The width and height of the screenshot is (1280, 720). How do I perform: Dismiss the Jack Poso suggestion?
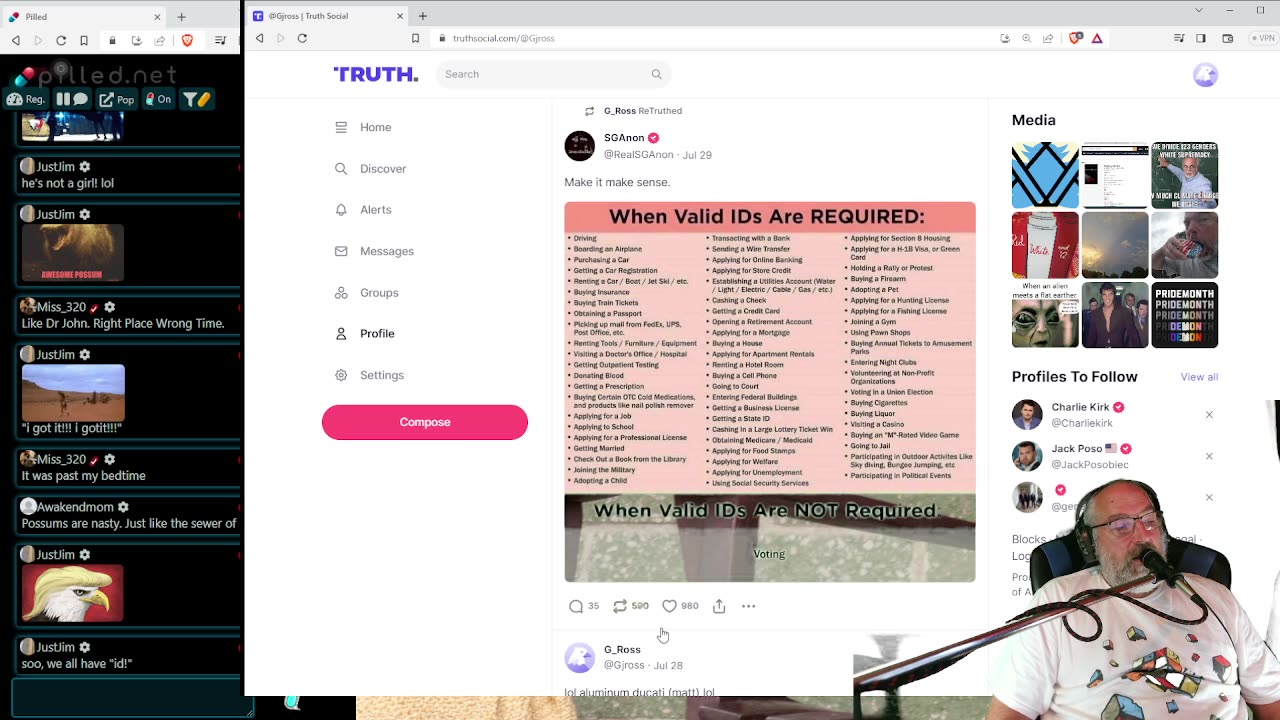(x=1209, y=456)
